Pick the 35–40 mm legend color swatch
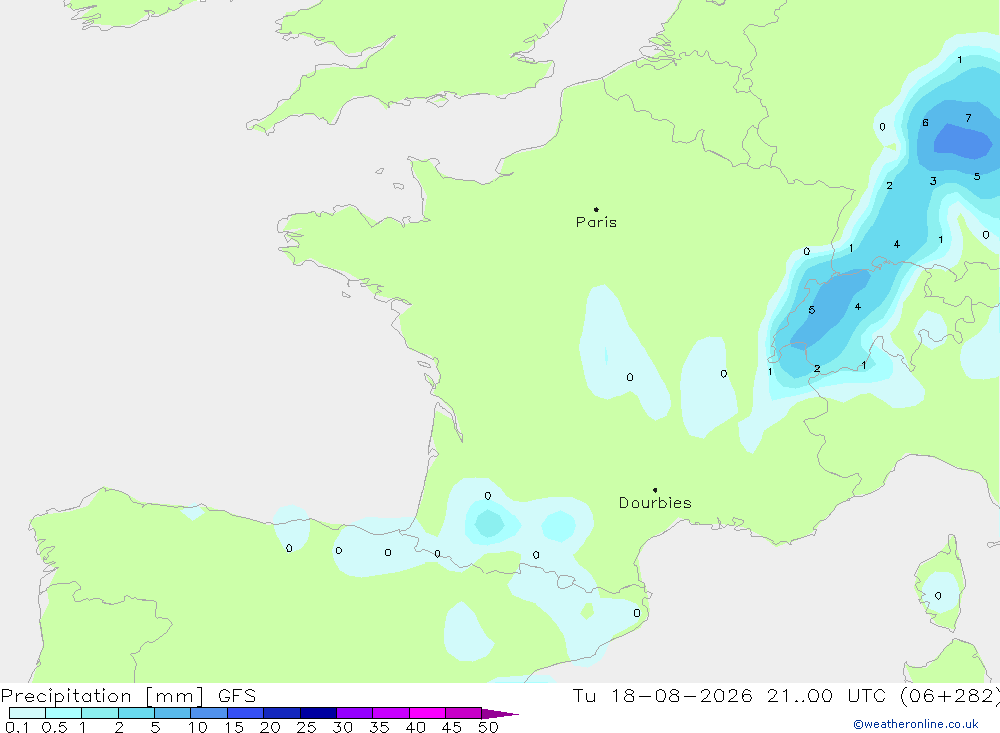 [391, 713]
